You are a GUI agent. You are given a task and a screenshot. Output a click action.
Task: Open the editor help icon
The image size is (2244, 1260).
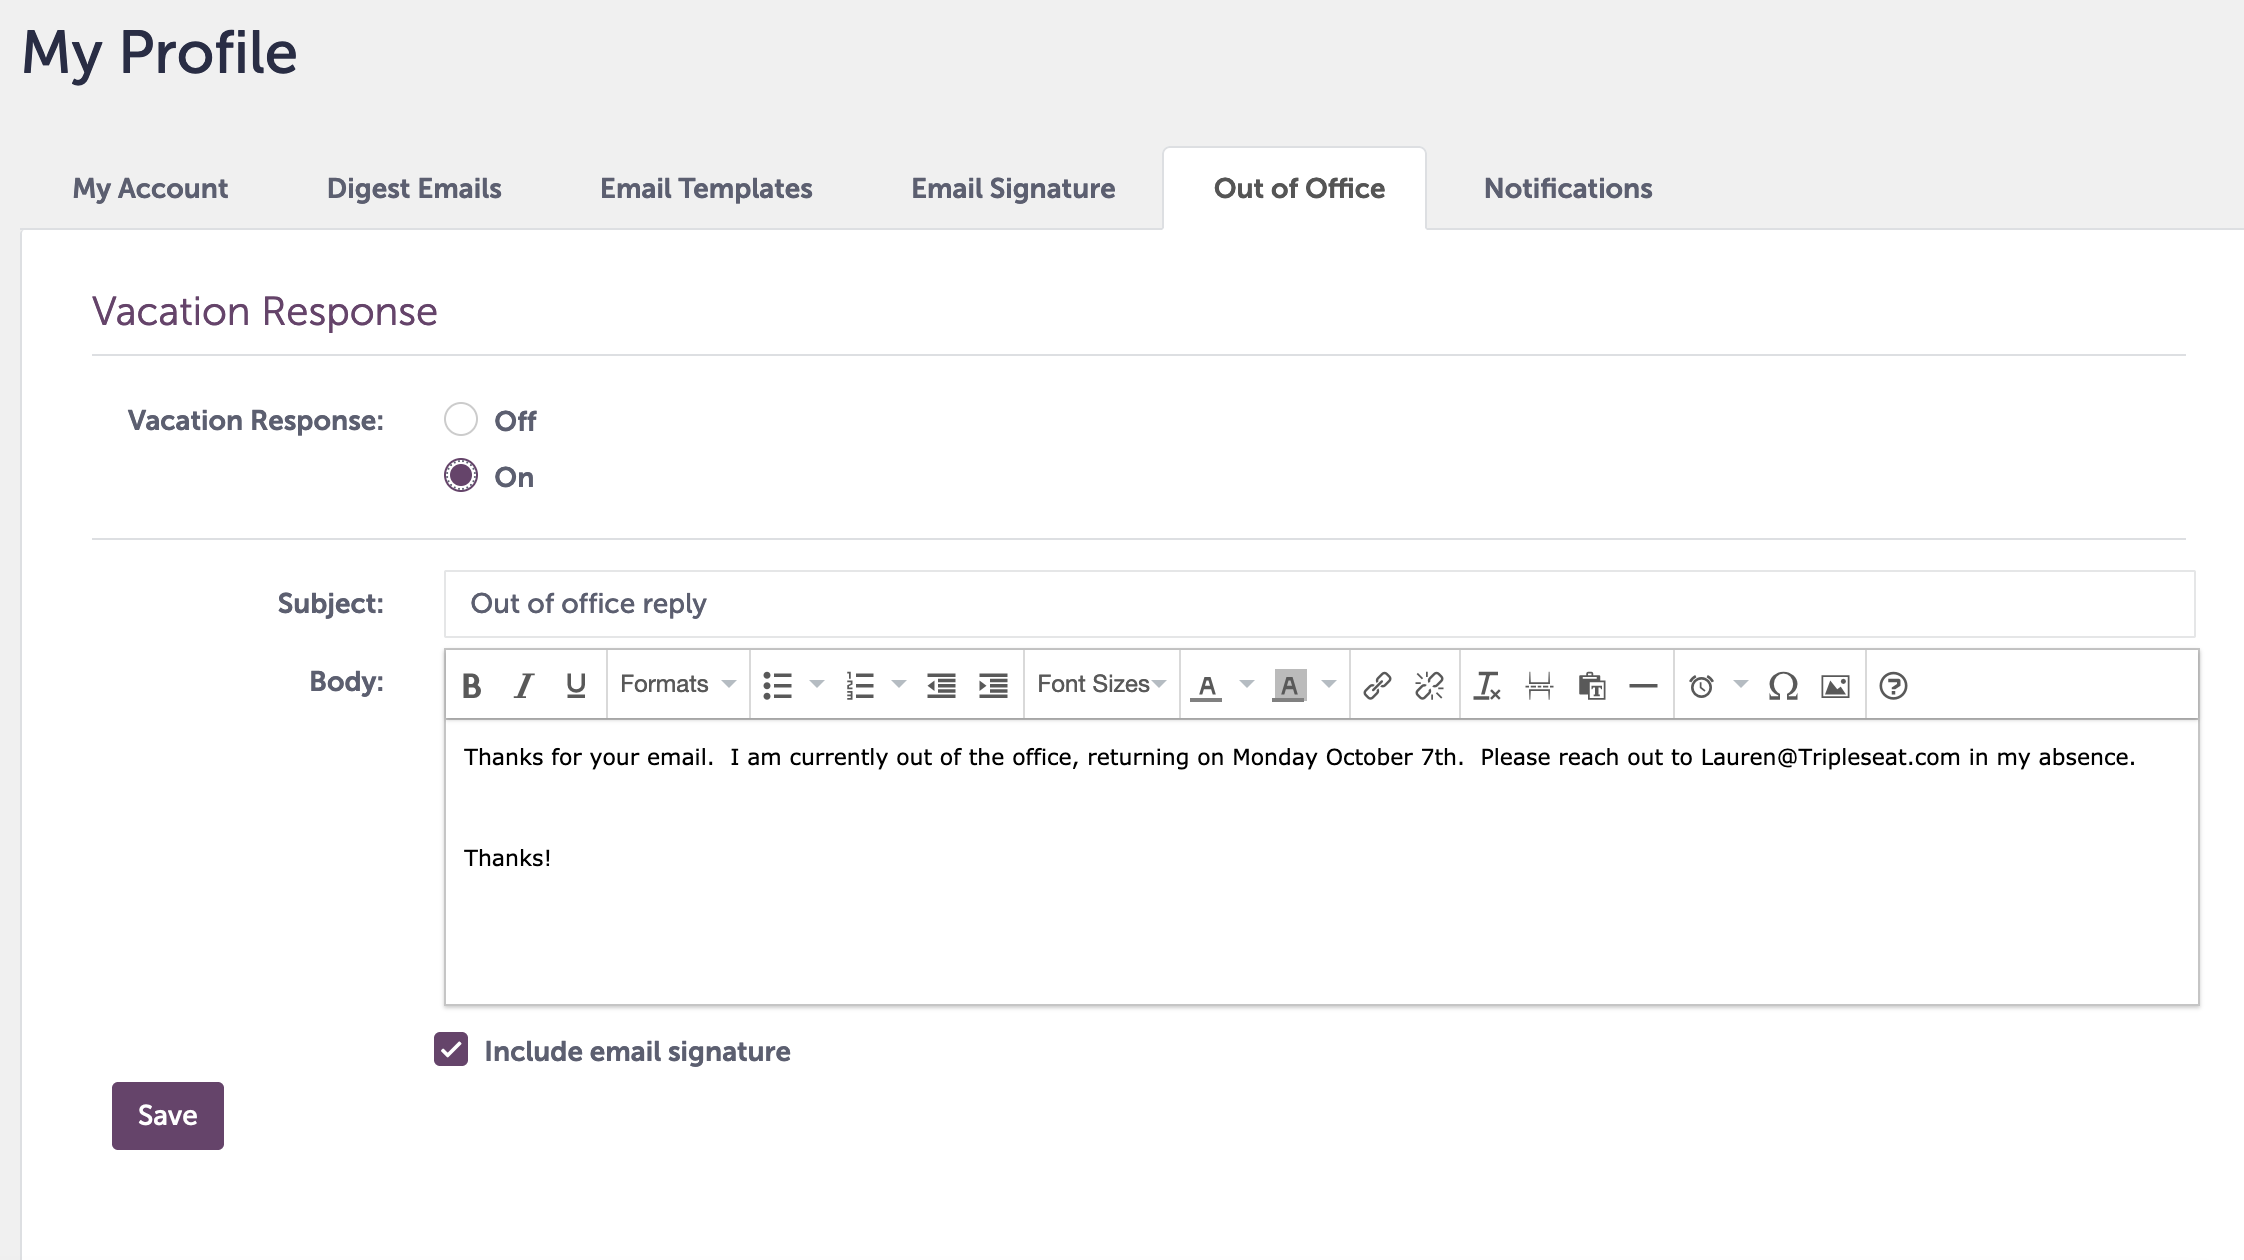click(x=1893, y=685)
